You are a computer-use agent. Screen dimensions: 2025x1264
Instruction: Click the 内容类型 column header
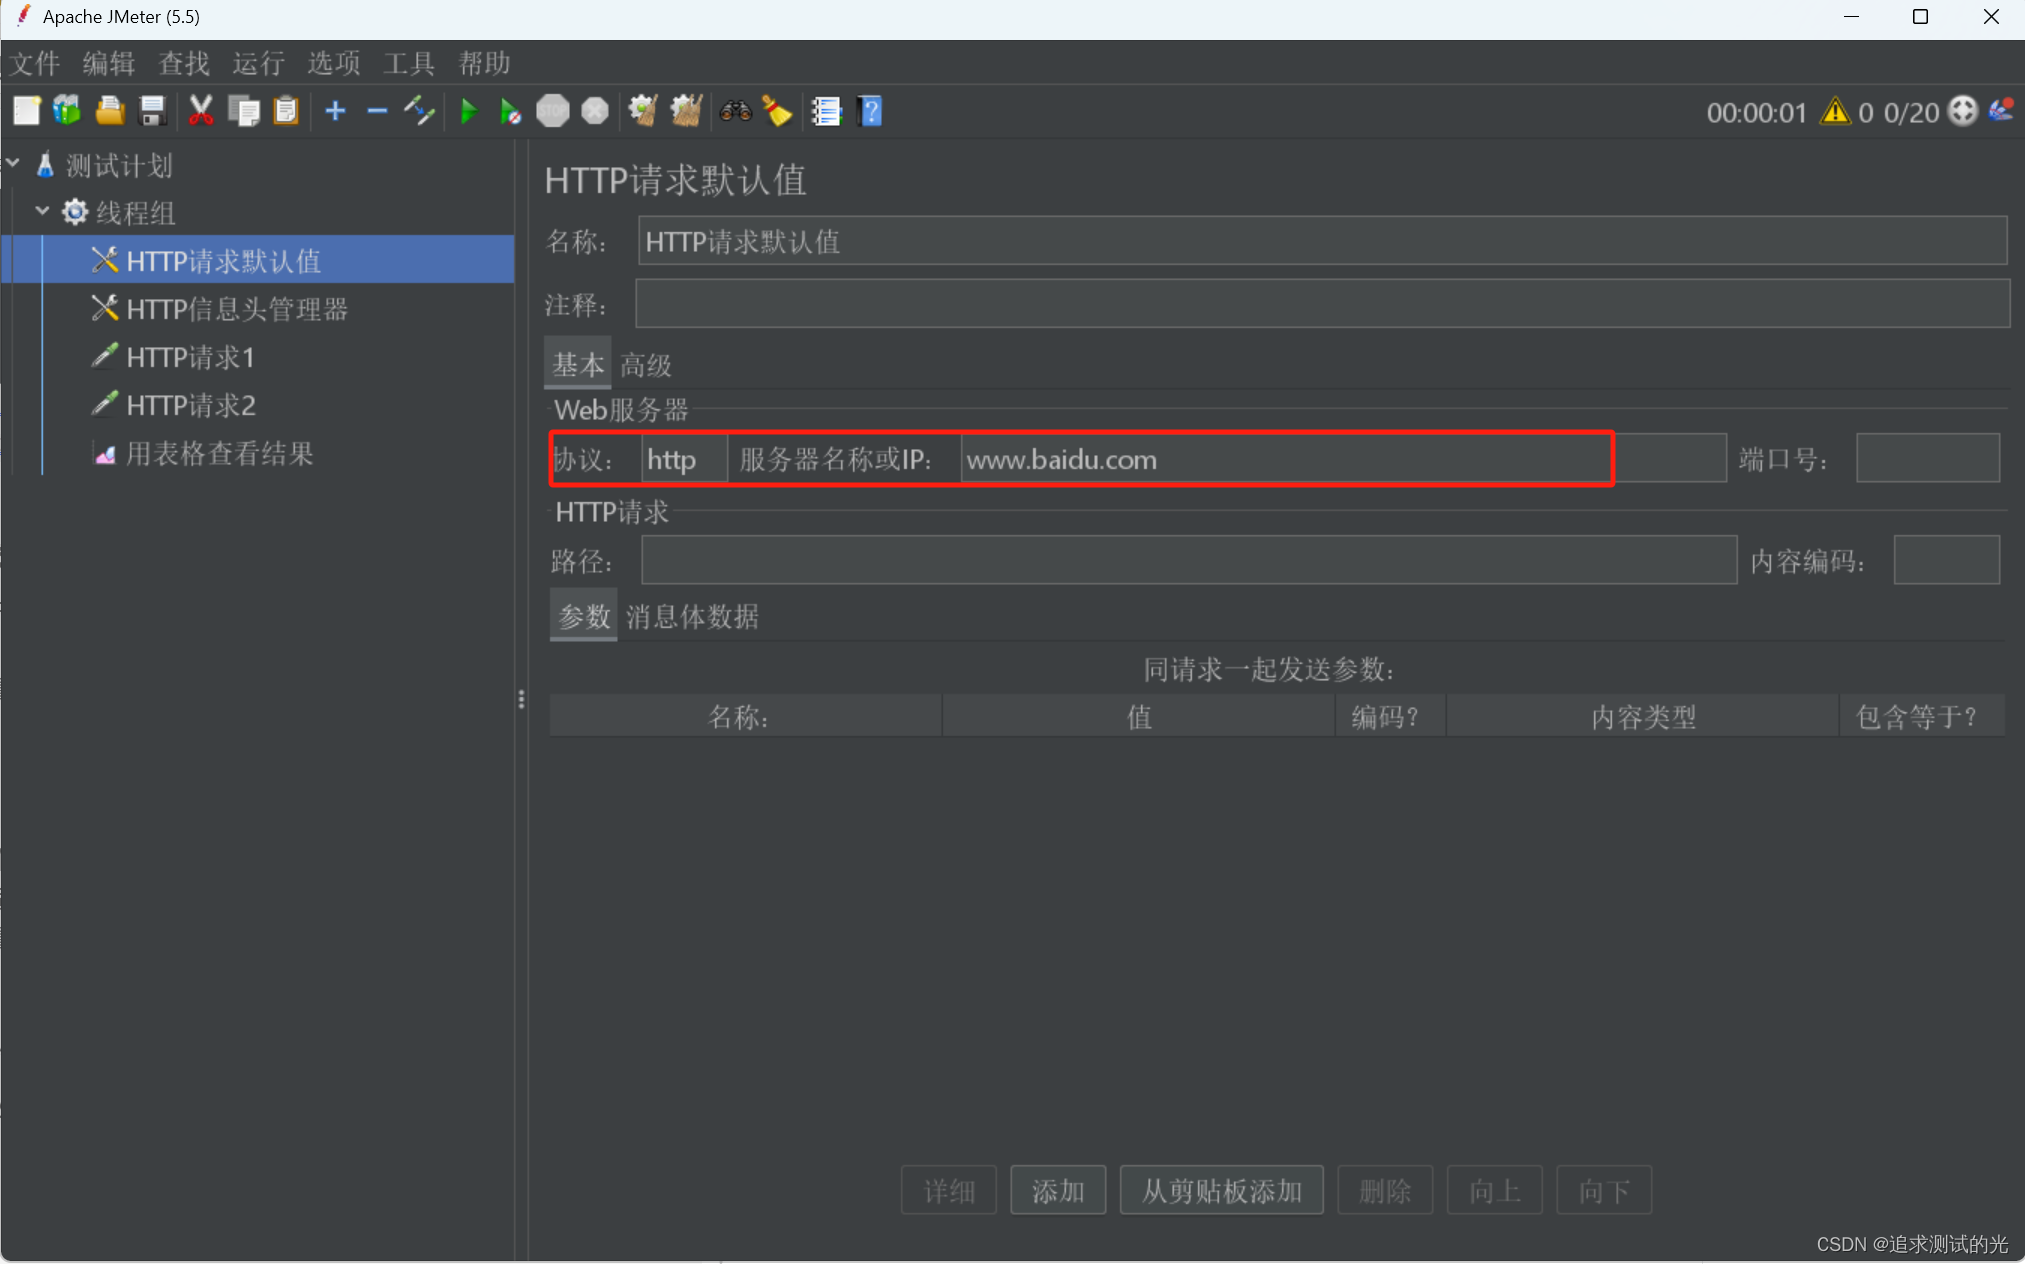[1643, 716]
